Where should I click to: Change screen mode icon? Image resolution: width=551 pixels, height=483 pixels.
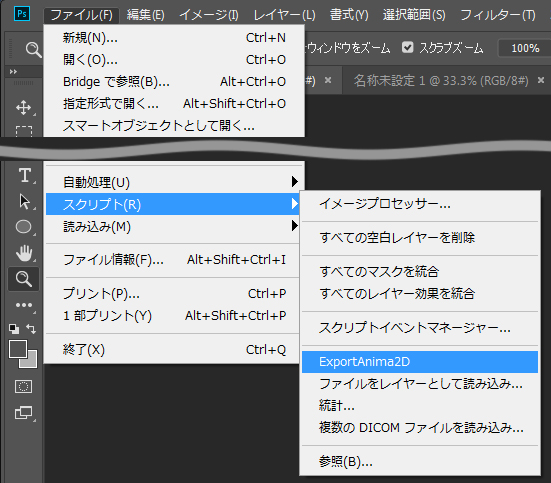pyautogui.click(x=24, y=412)
